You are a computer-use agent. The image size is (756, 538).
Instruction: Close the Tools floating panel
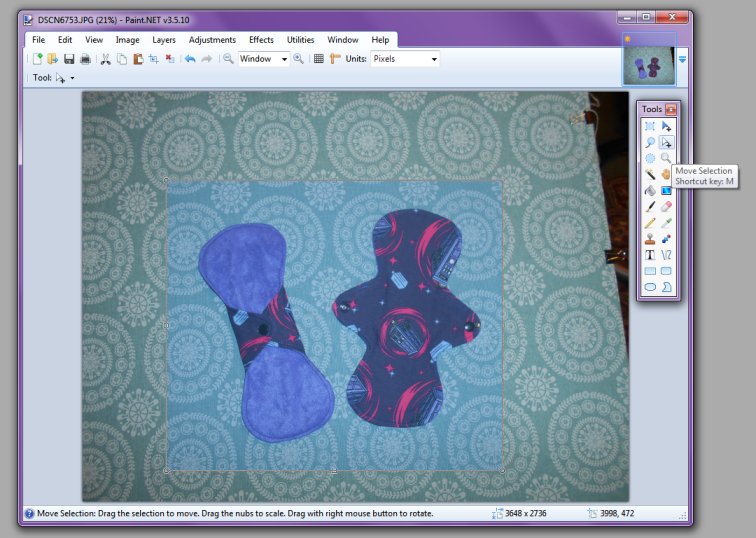coord(671,109)
